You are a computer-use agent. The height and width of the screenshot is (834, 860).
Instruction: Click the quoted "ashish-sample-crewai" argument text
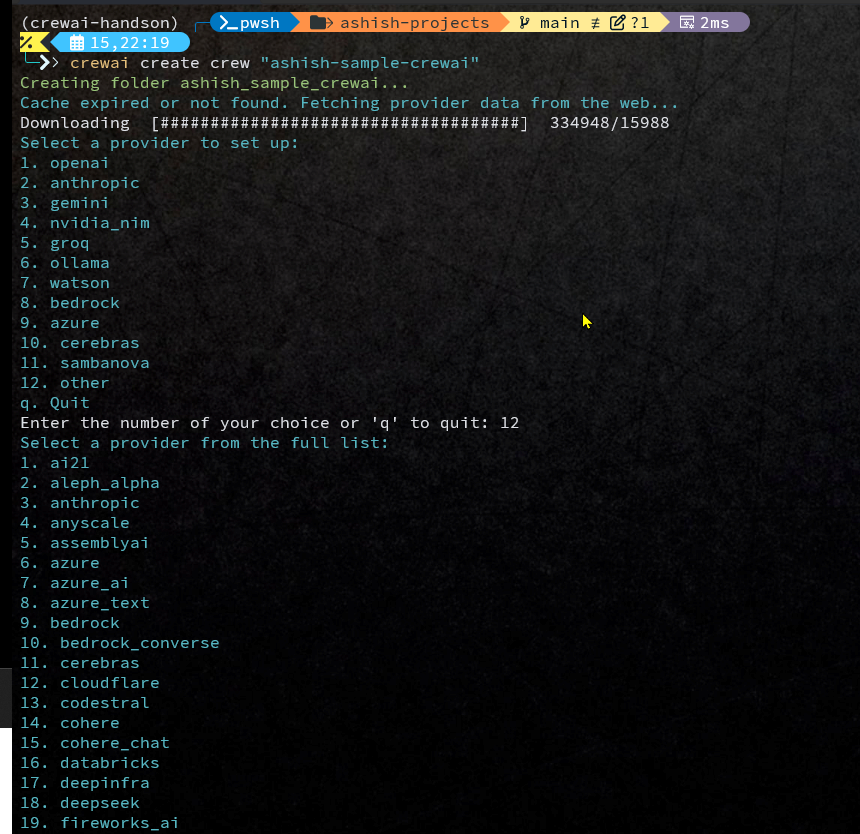coord(369,63)
